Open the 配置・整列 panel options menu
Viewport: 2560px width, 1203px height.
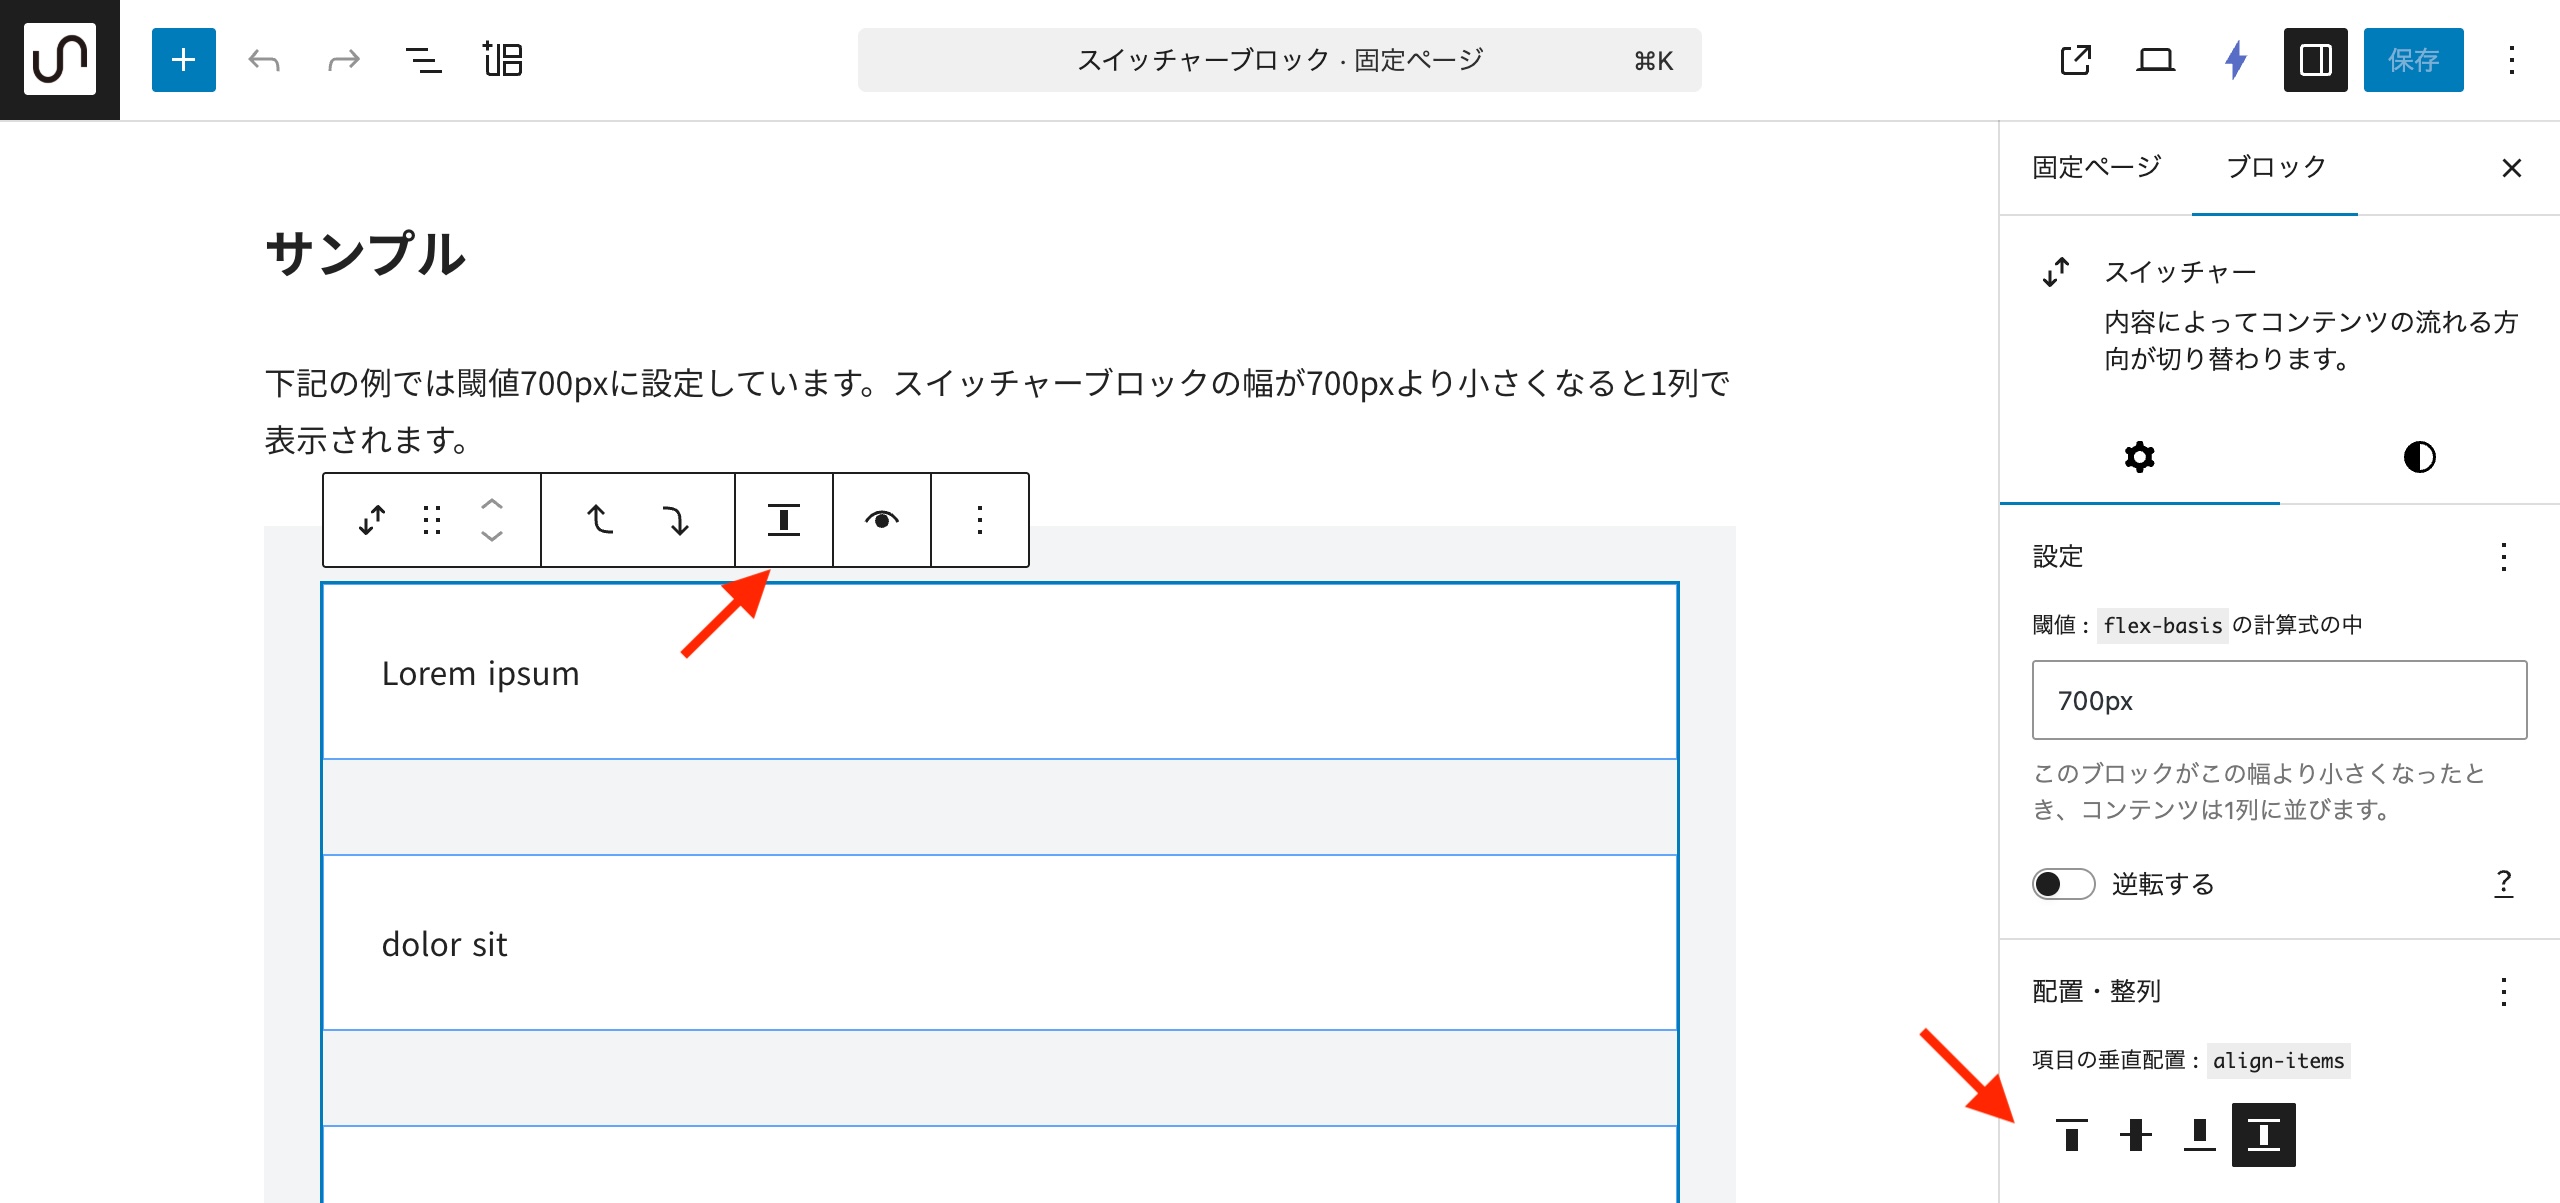[x=2503, y=992]
